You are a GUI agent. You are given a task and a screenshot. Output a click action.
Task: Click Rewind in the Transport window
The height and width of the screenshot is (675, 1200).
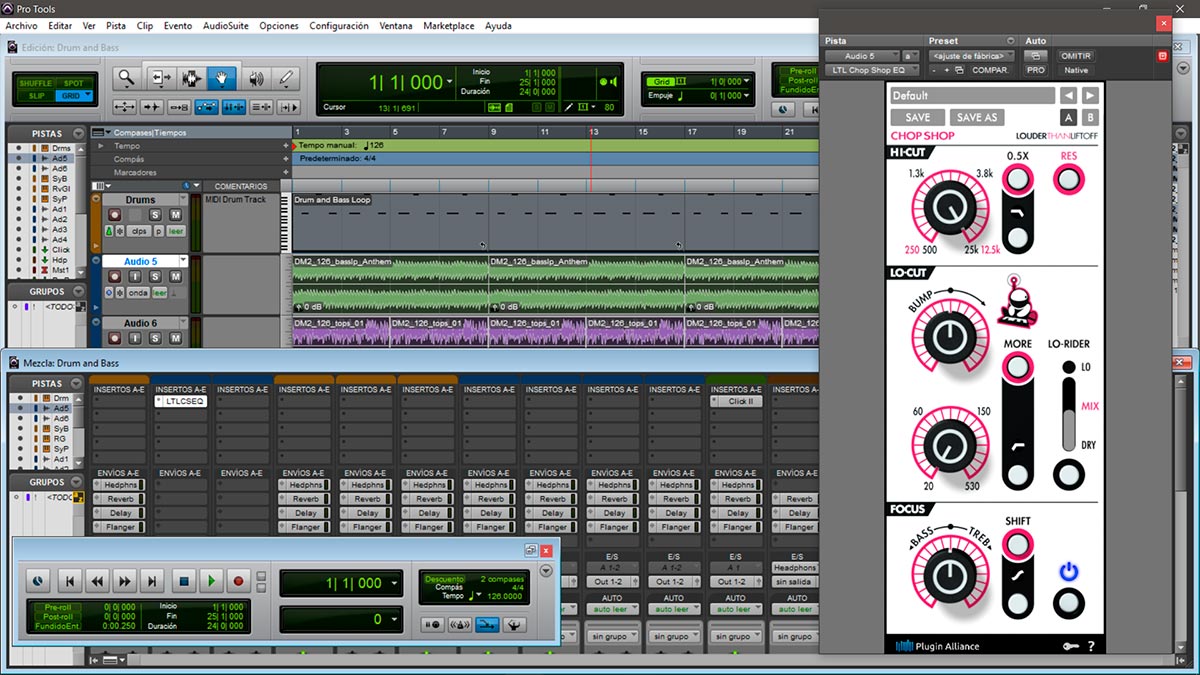point(97,580)
